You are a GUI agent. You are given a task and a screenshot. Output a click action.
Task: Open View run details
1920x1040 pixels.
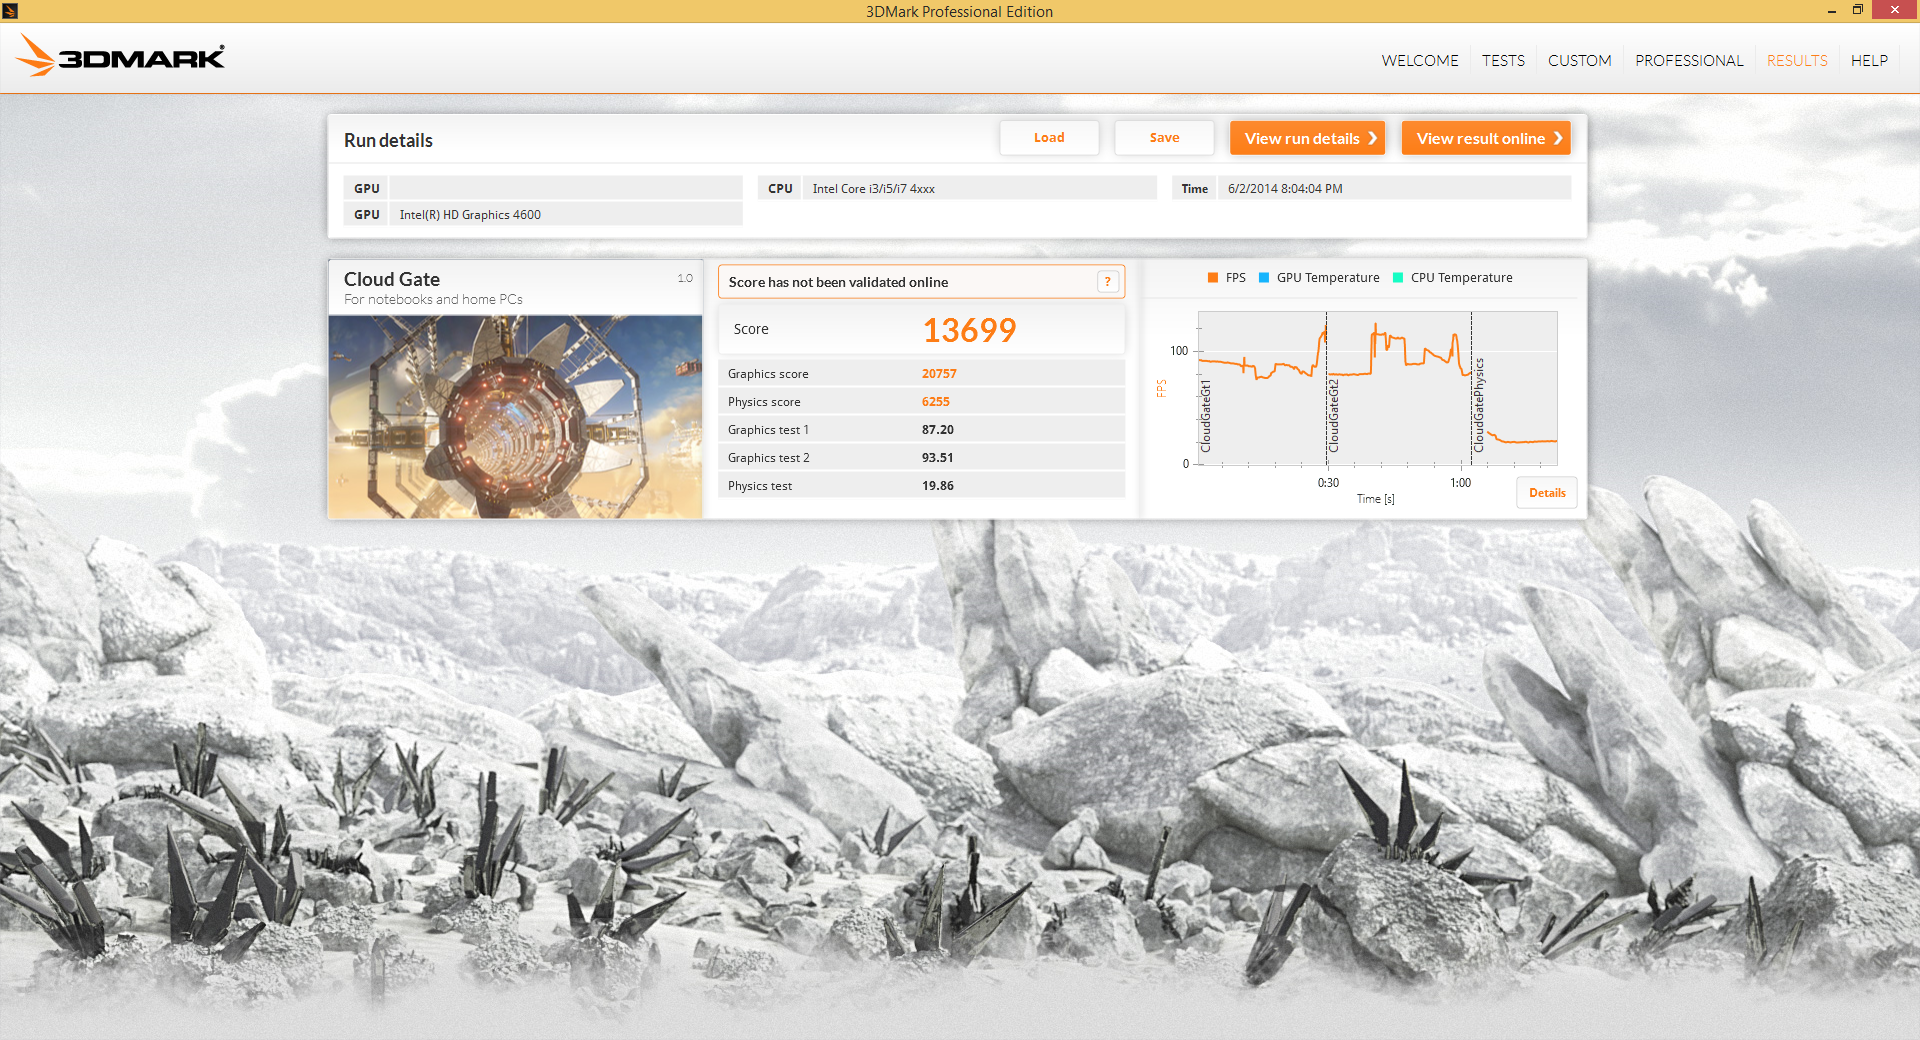1307,138
